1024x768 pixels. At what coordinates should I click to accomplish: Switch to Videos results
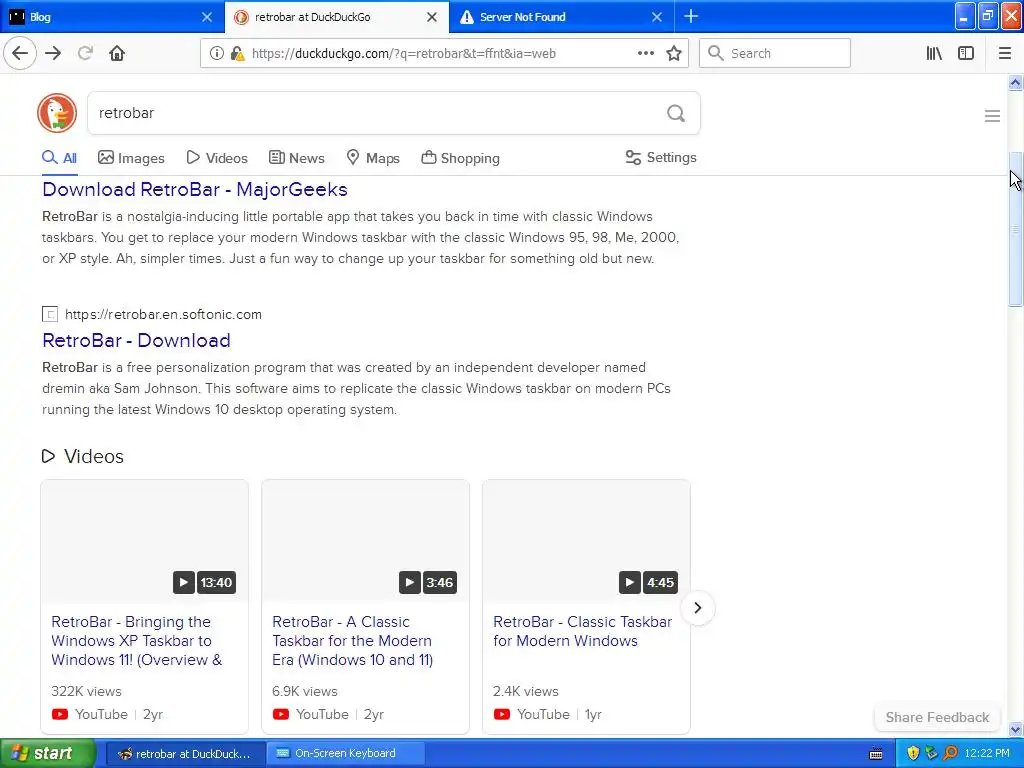[x=217, y=158]
